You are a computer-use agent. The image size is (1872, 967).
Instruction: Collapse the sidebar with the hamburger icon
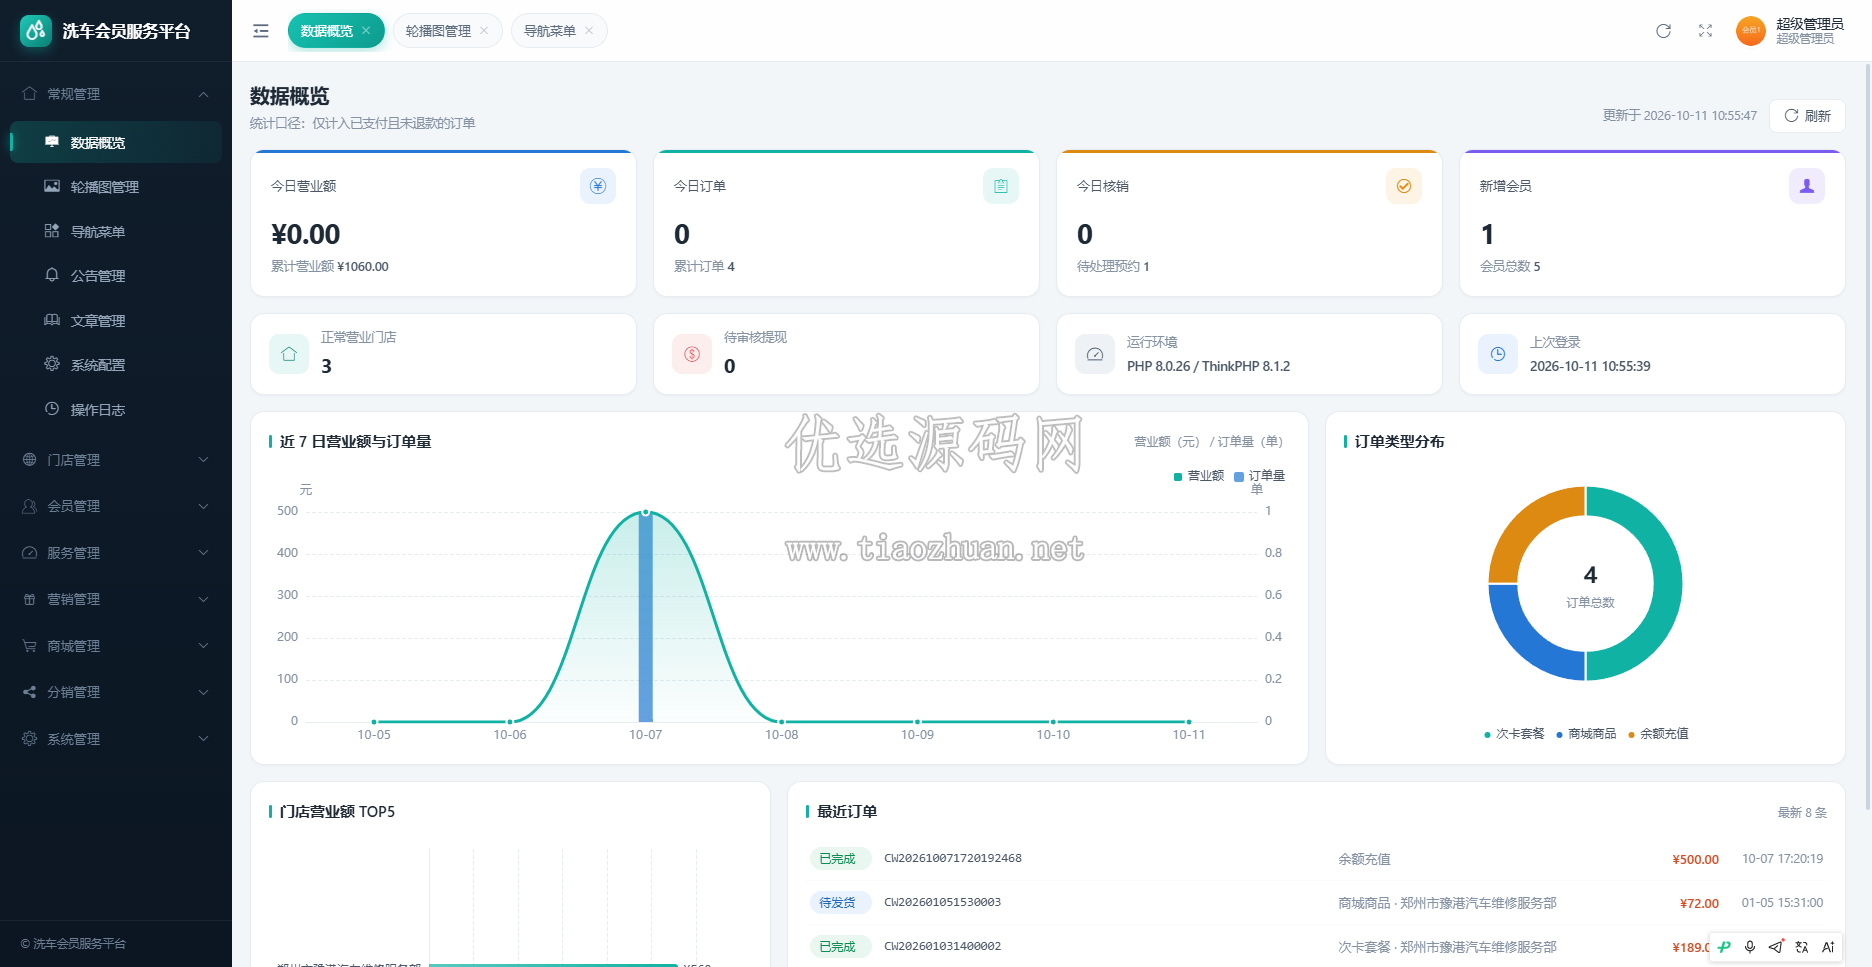click(261, 31)
